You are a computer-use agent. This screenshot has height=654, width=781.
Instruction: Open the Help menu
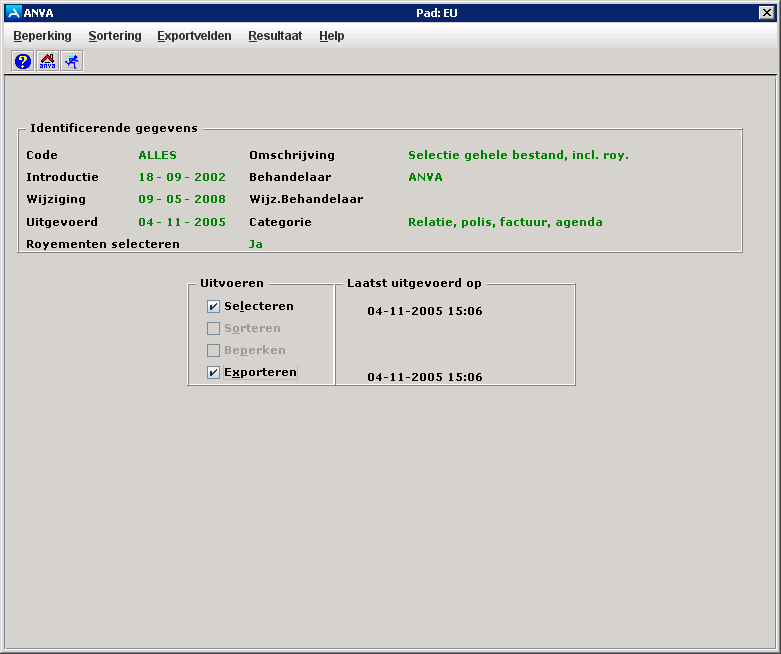pyautogui.click(x=332, y=36)
